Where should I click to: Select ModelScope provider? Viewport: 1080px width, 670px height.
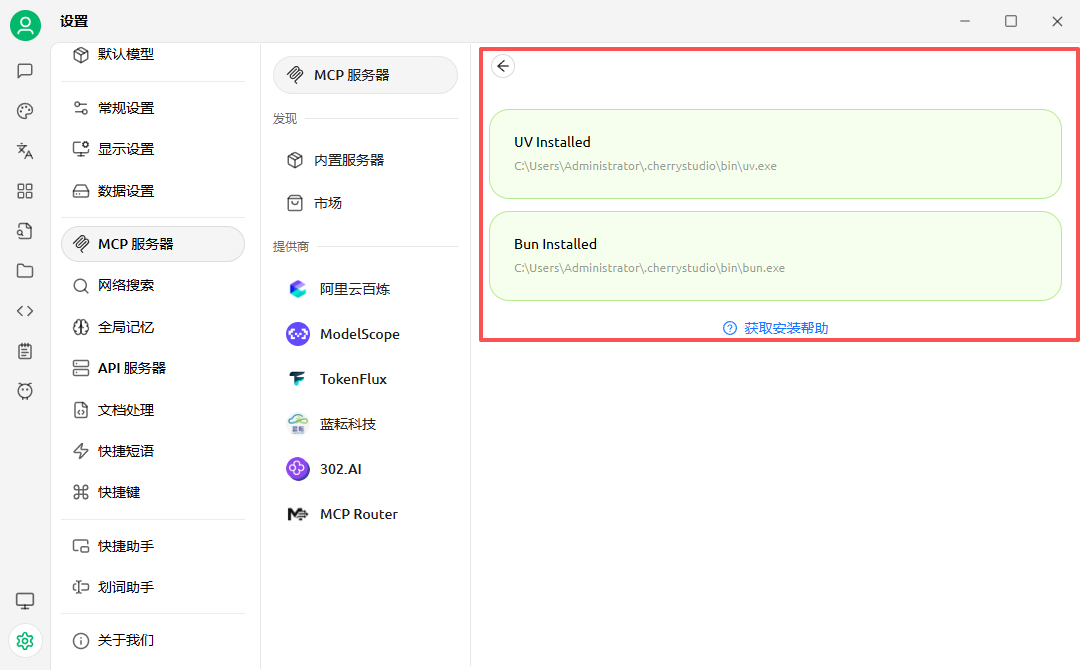pyautogui.click(x=359, y=334)
